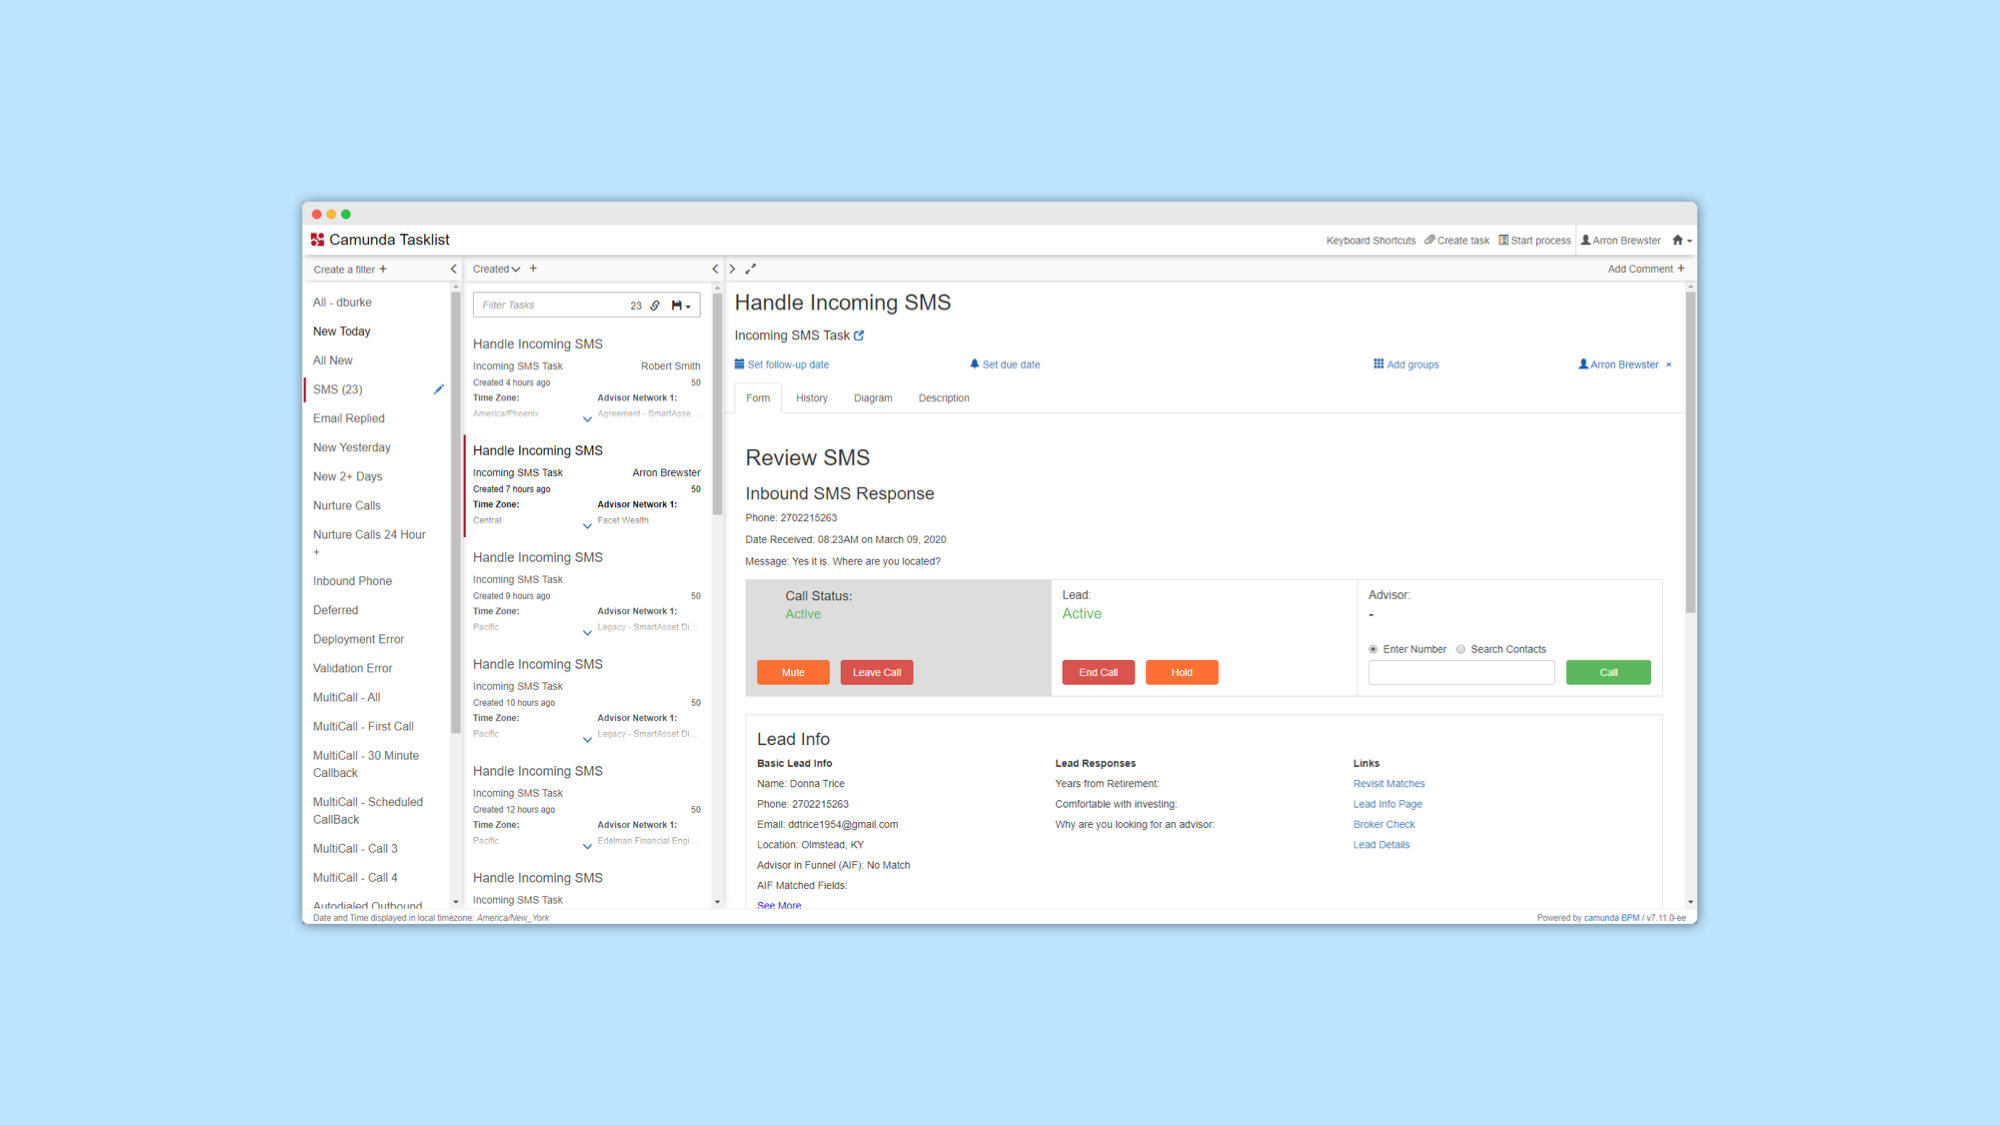Open the Broker Check link
Screen dimensions: 2000x1125
click(1384, 824)
